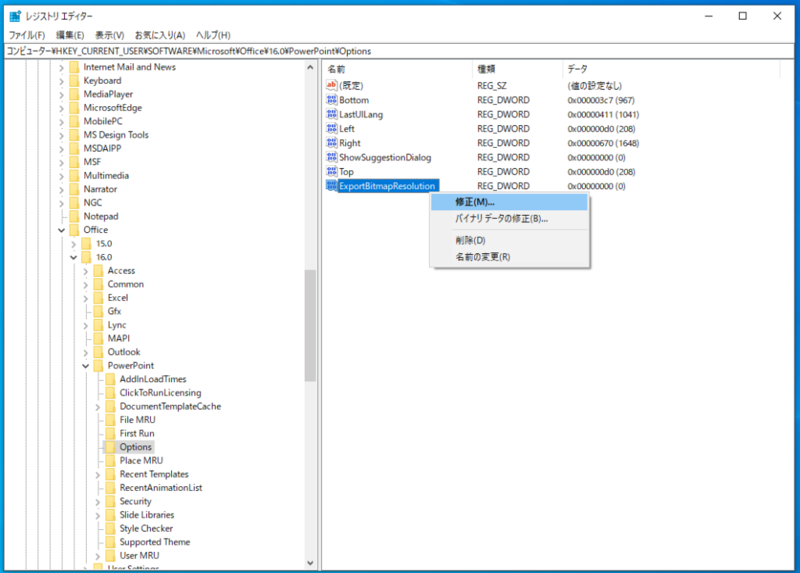Click the registry path address bar
The width and height of the screenshot is (800, 573).
pyautogui.click(x=399, y=51)
